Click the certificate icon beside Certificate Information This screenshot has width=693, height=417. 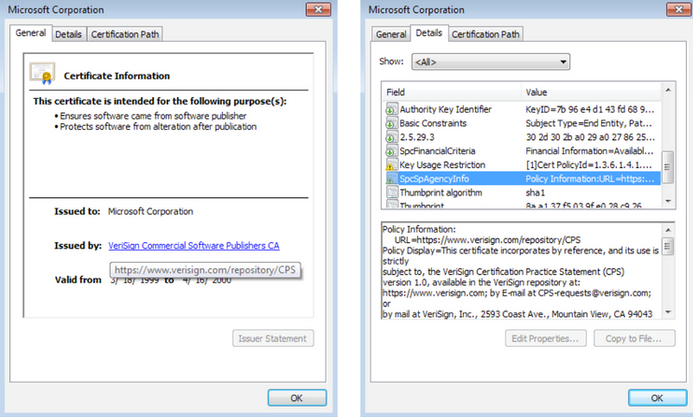(42, 74)
